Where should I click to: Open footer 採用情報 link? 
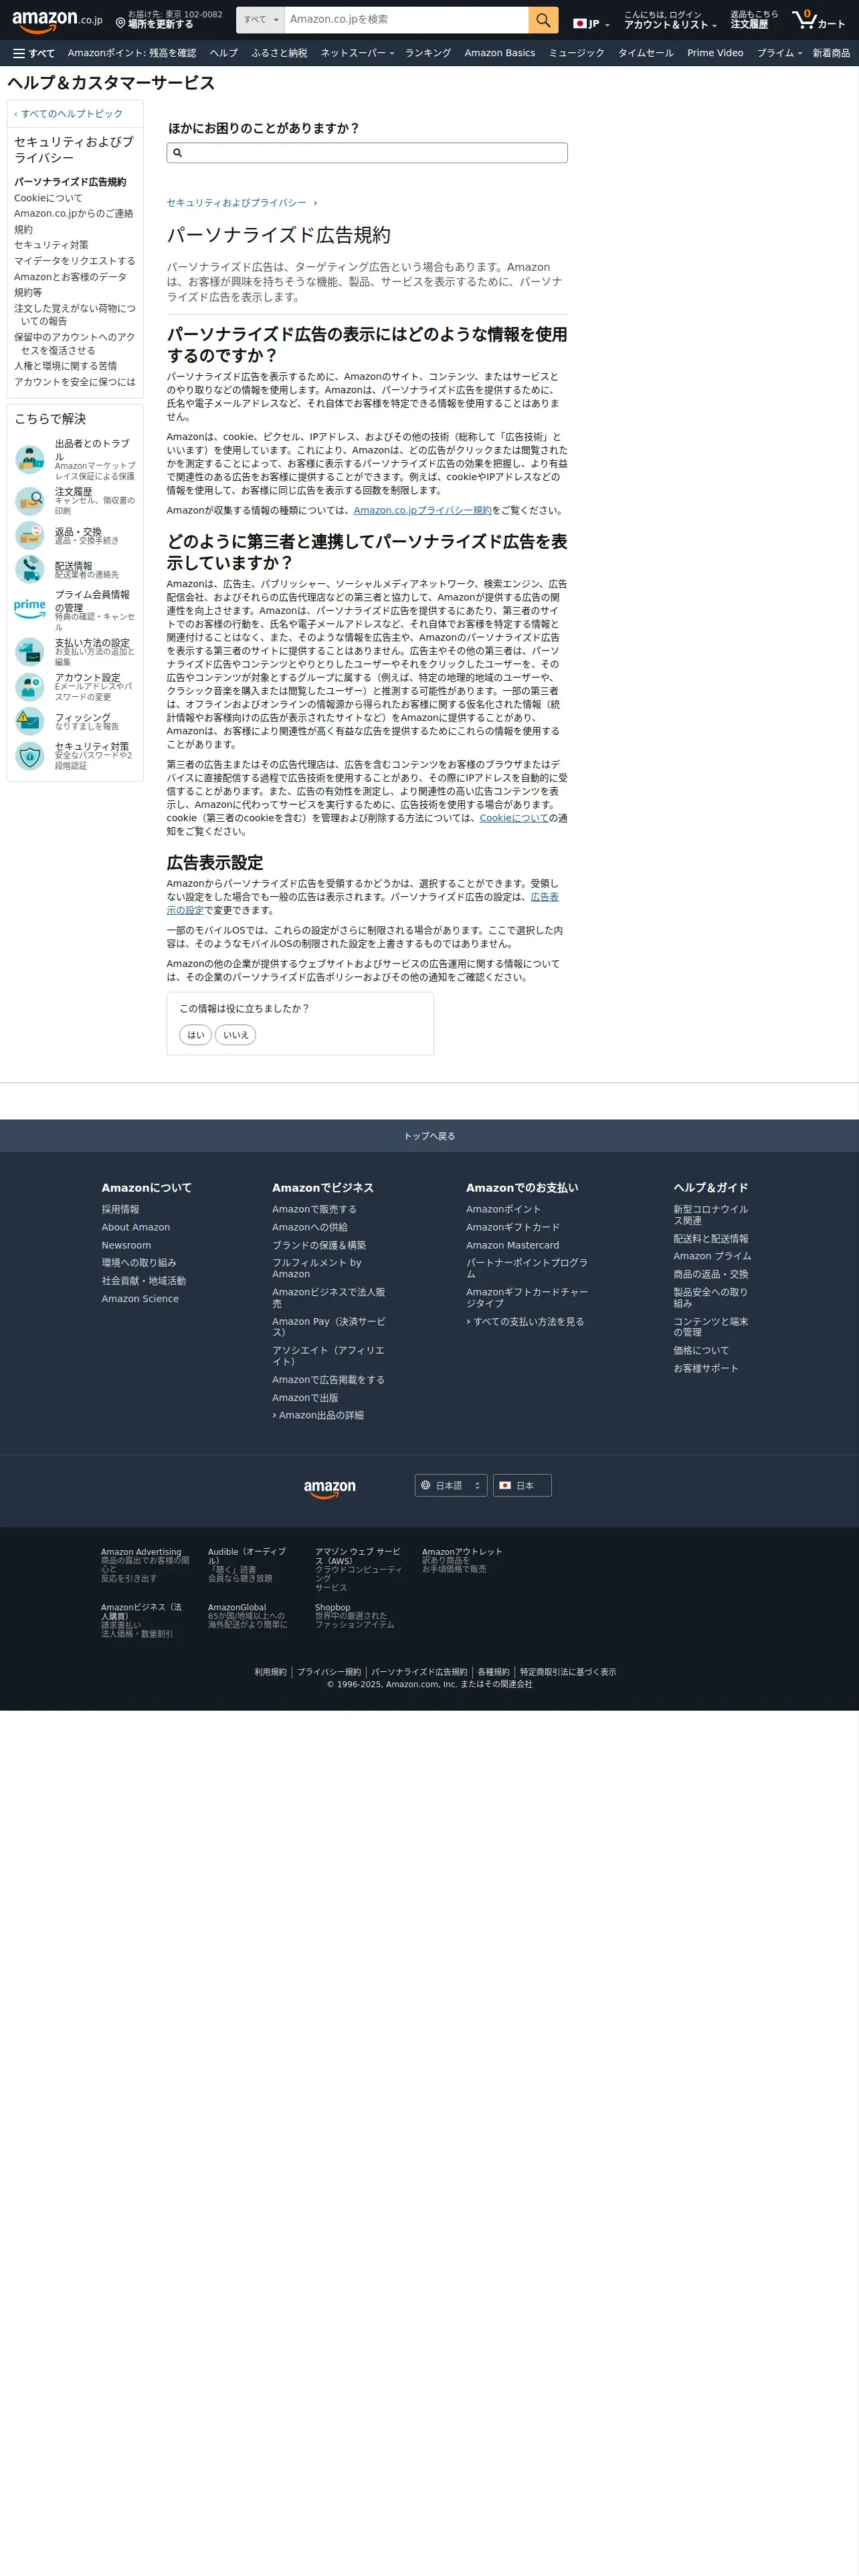coord(120,1209)
